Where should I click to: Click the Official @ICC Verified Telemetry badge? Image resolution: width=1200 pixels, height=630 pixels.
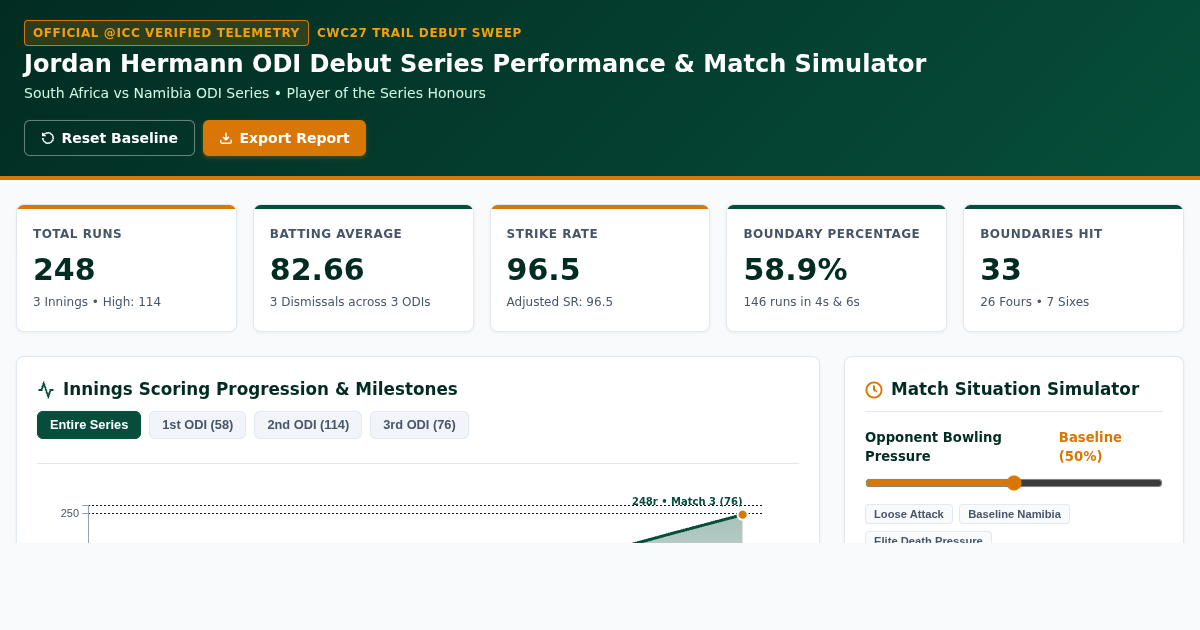pyautogui.click(x=166, y=33)
